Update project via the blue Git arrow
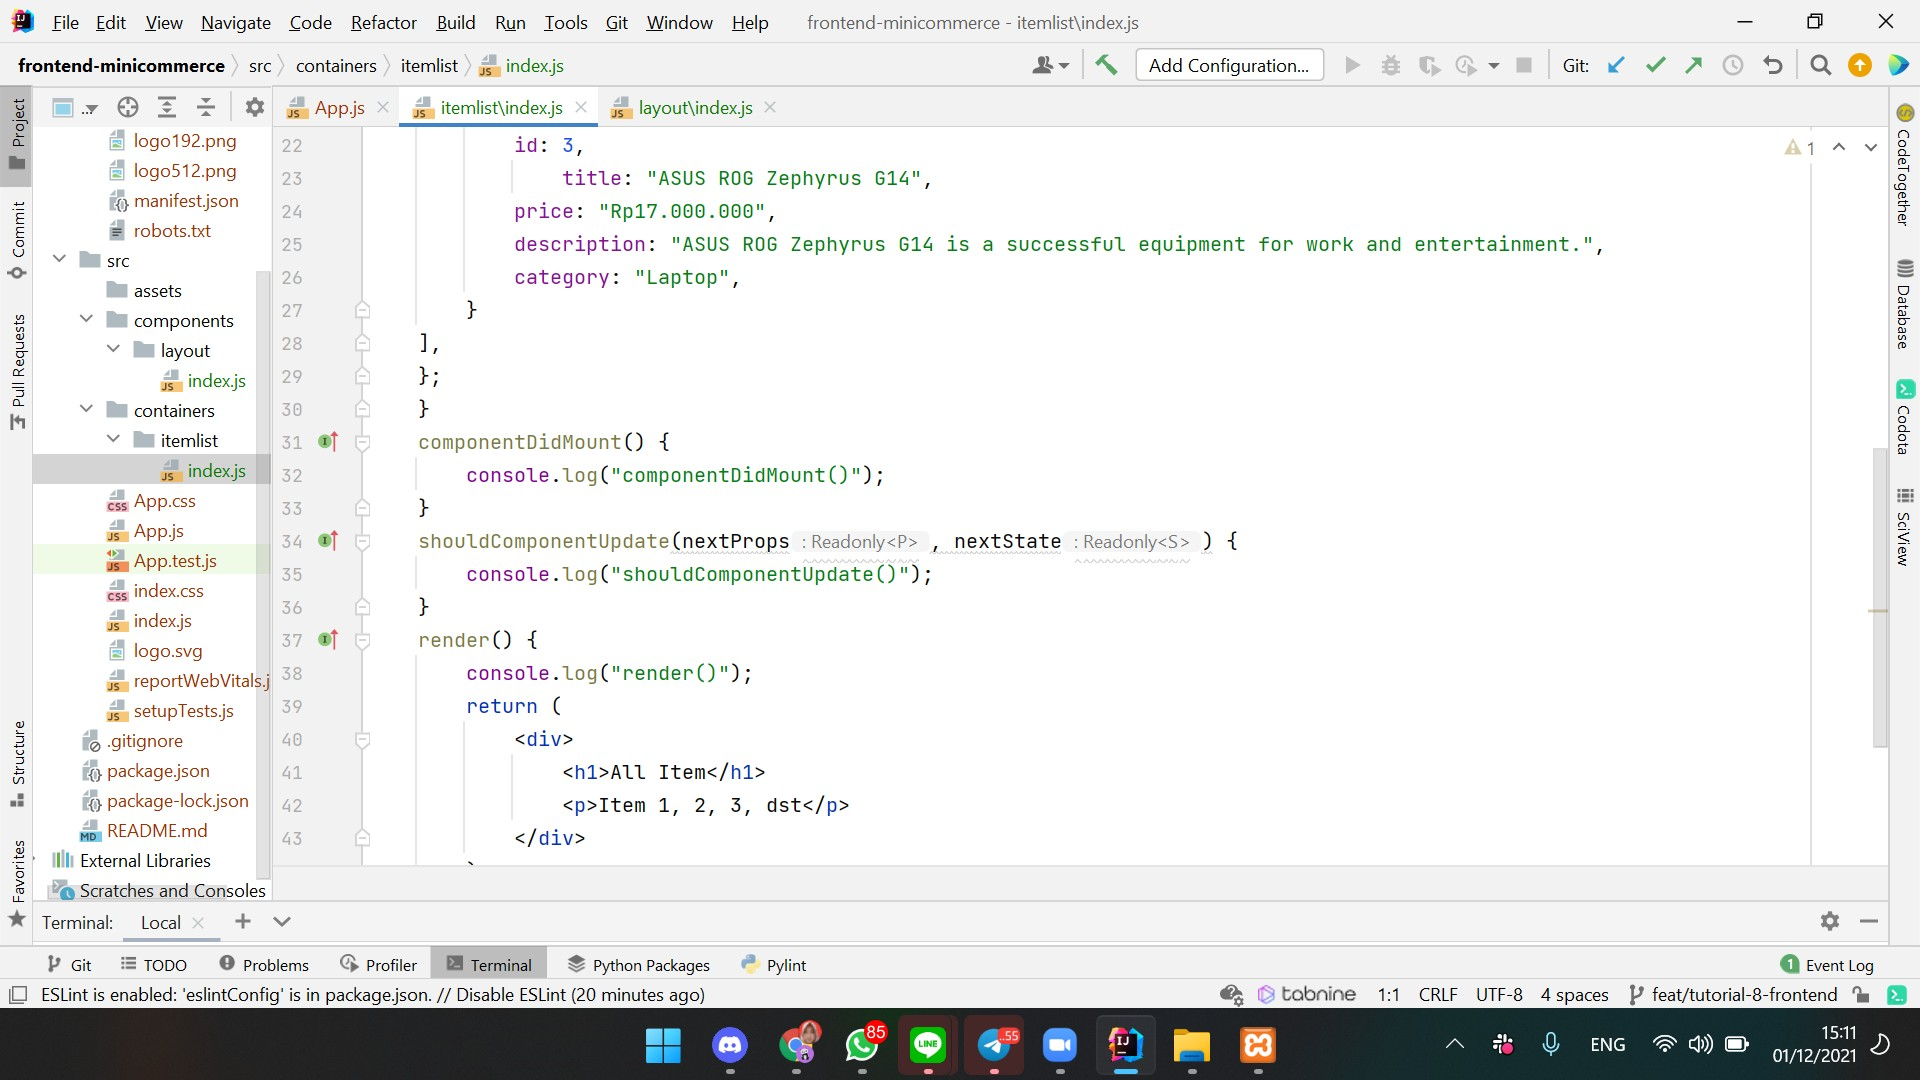The height and width of the screenshot is (1080, 1920). tap(1616, 64)
